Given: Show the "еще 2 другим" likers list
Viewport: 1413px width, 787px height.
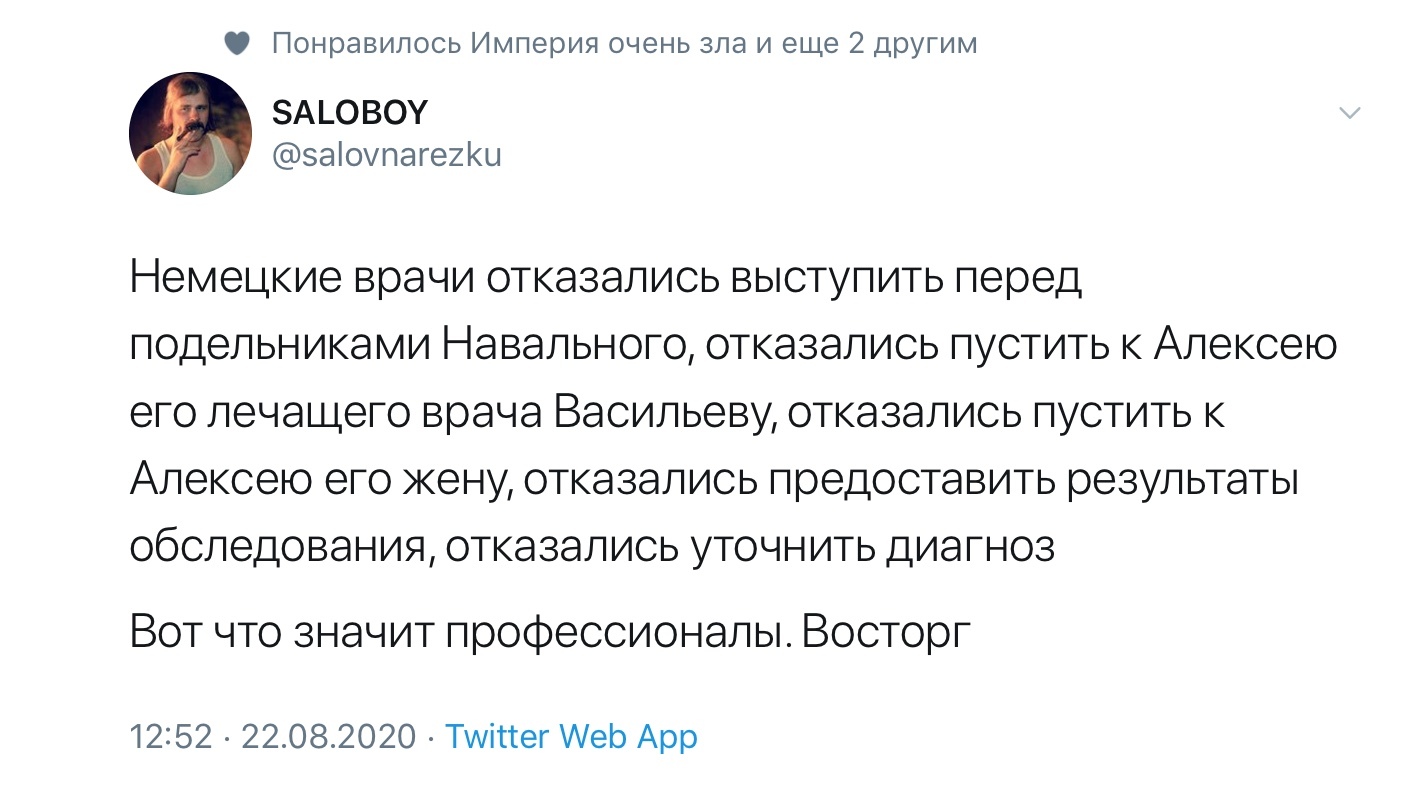Looking at the screenshot, I should [873, 43].
